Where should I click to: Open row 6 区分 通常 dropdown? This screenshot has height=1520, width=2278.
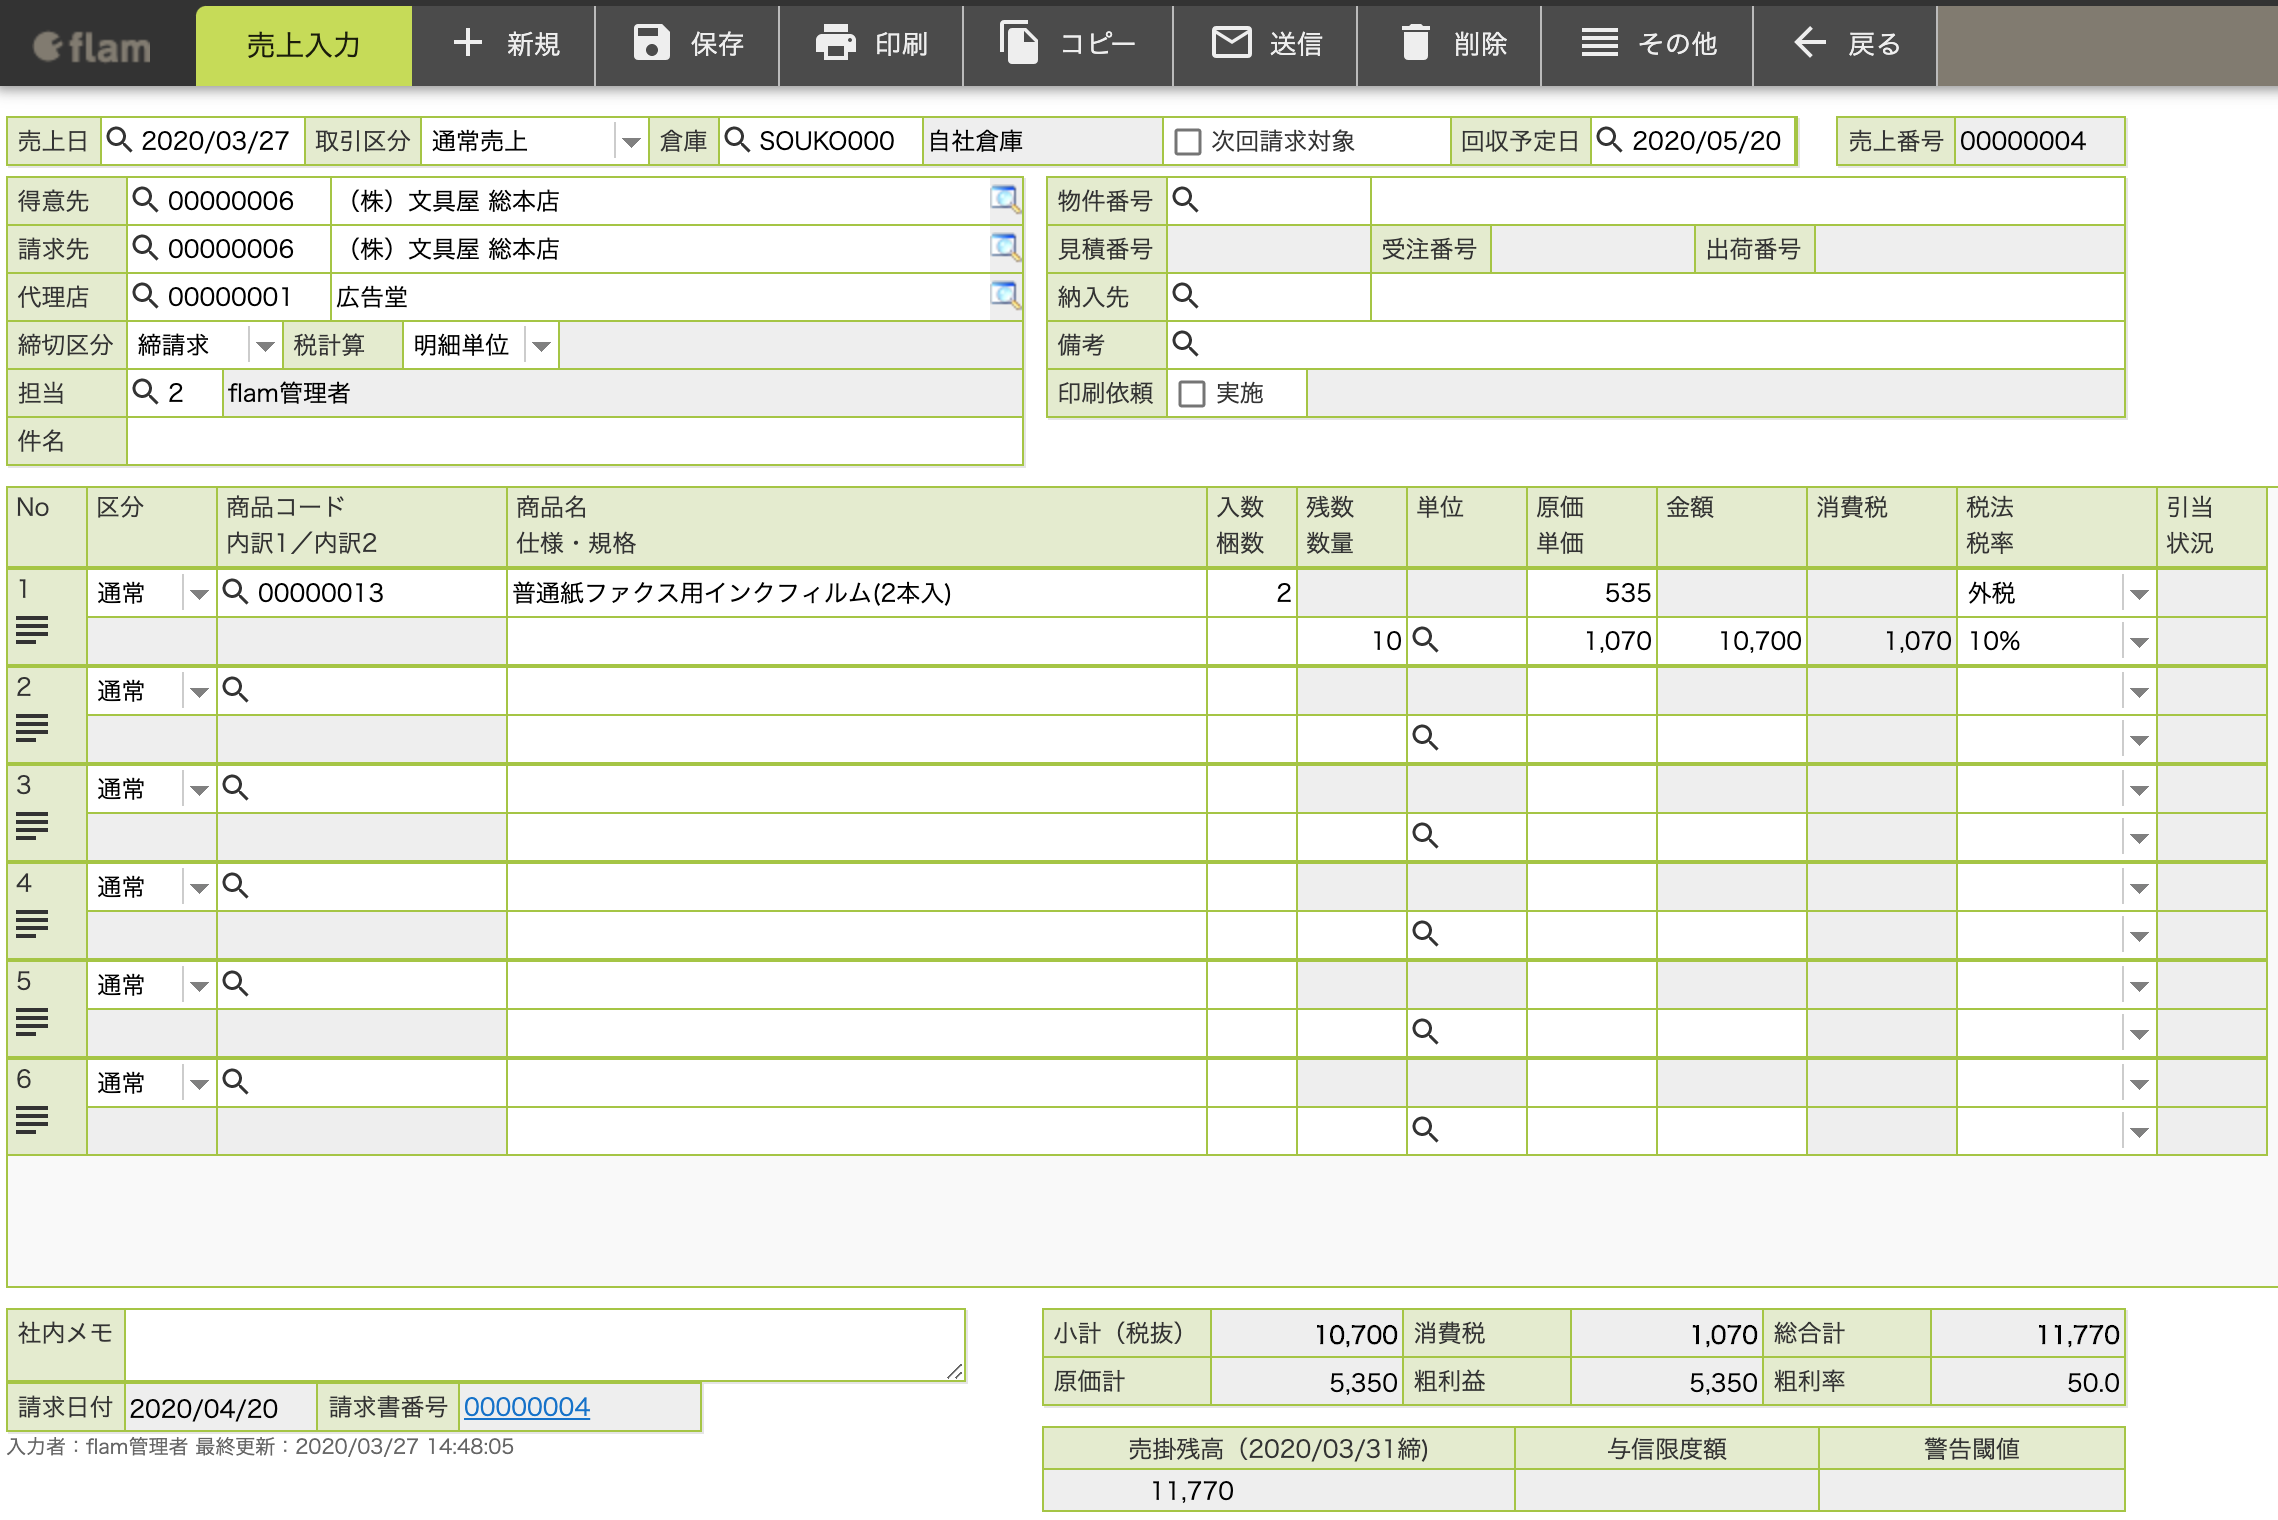click(199, 1084)
